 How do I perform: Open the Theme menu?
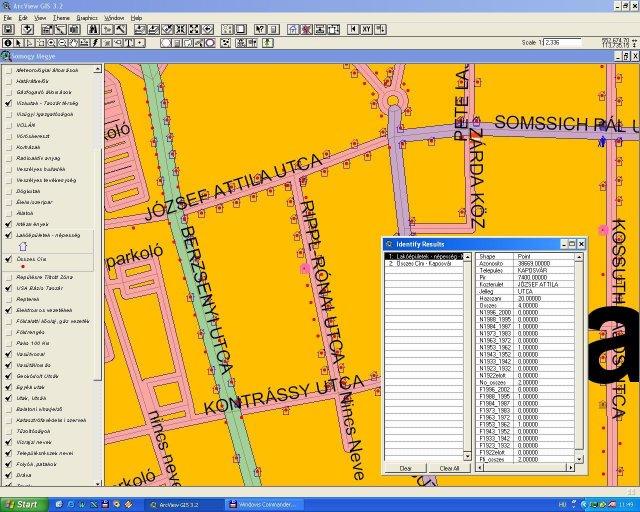(61, 18)
